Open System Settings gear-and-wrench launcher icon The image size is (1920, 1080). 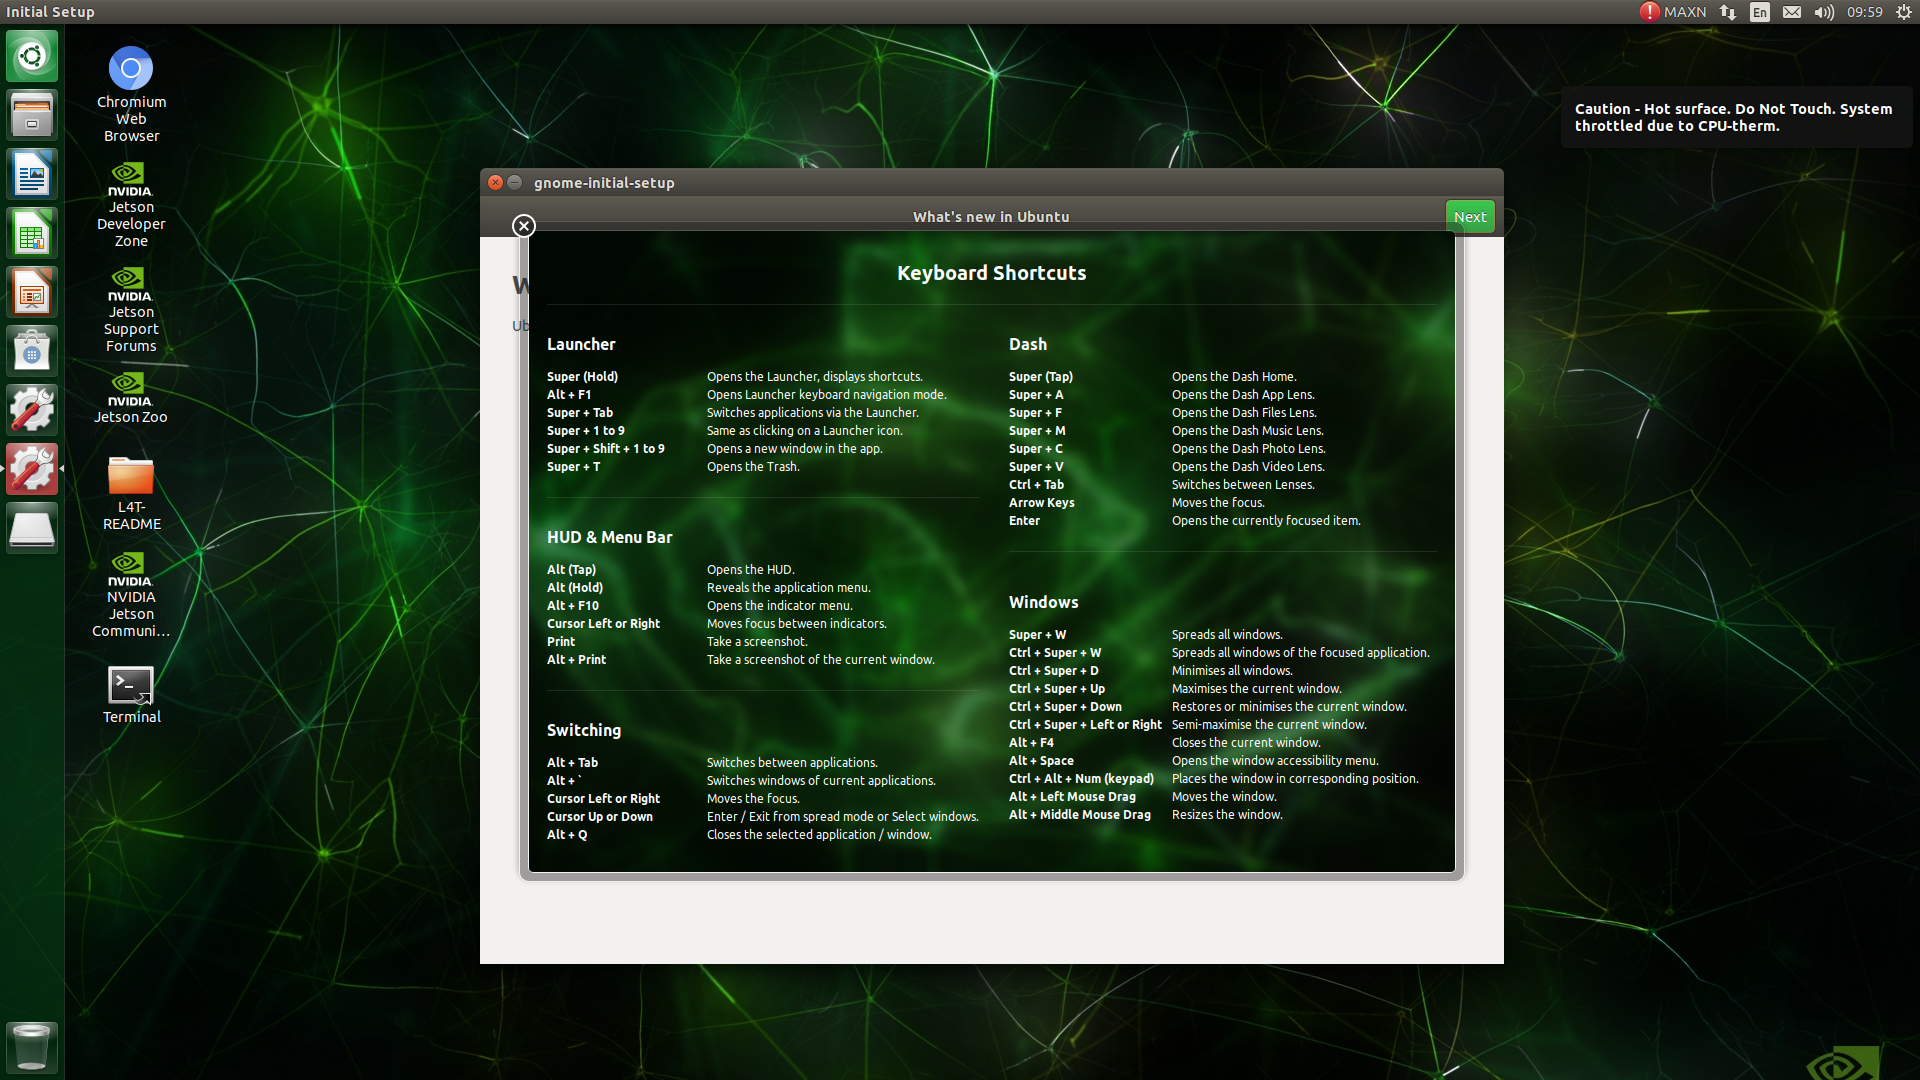[32, 410]
